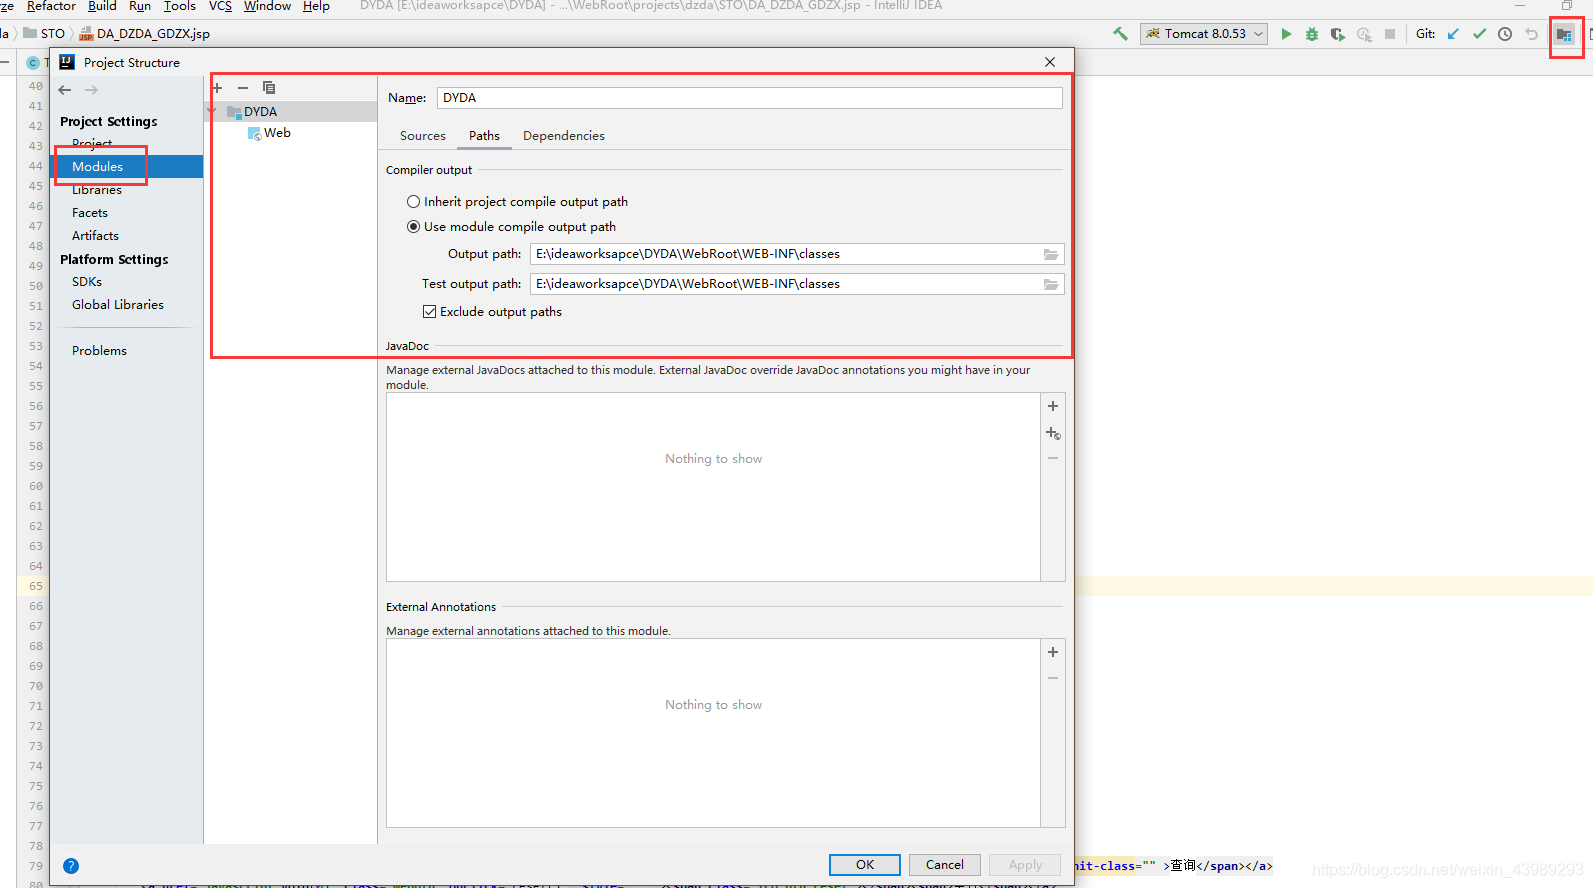Remove the selected module with the minus icon
Viewport: 1593px width, 888px height.
(243, 88)
